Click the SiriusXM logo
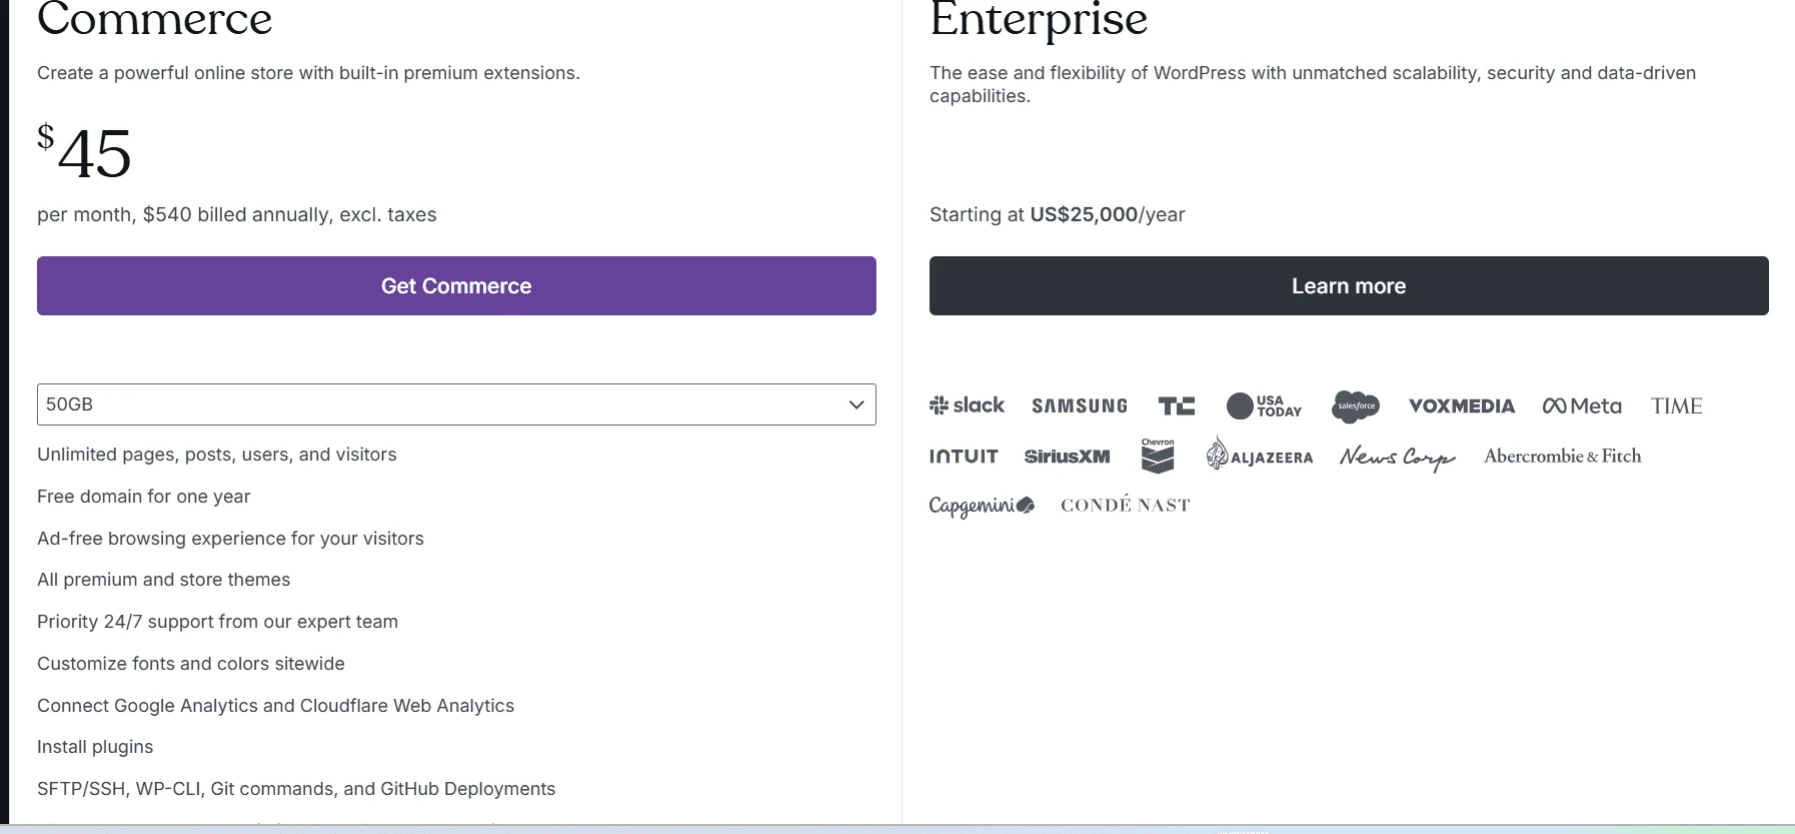This screenshot has height=834, width=1795. coord(1067,456)
